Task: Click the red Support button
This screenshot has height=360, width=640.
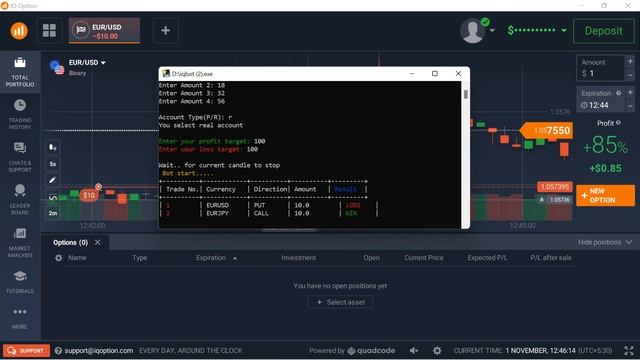Action: 27,351
